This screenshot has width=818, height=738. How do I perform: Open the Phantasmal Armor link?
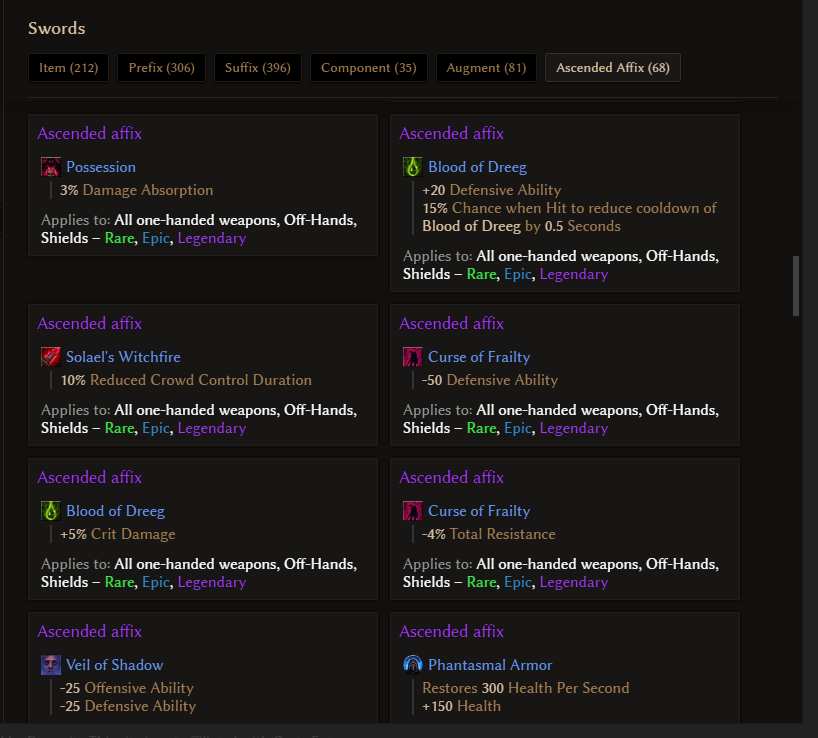click(x=490, y=665)
